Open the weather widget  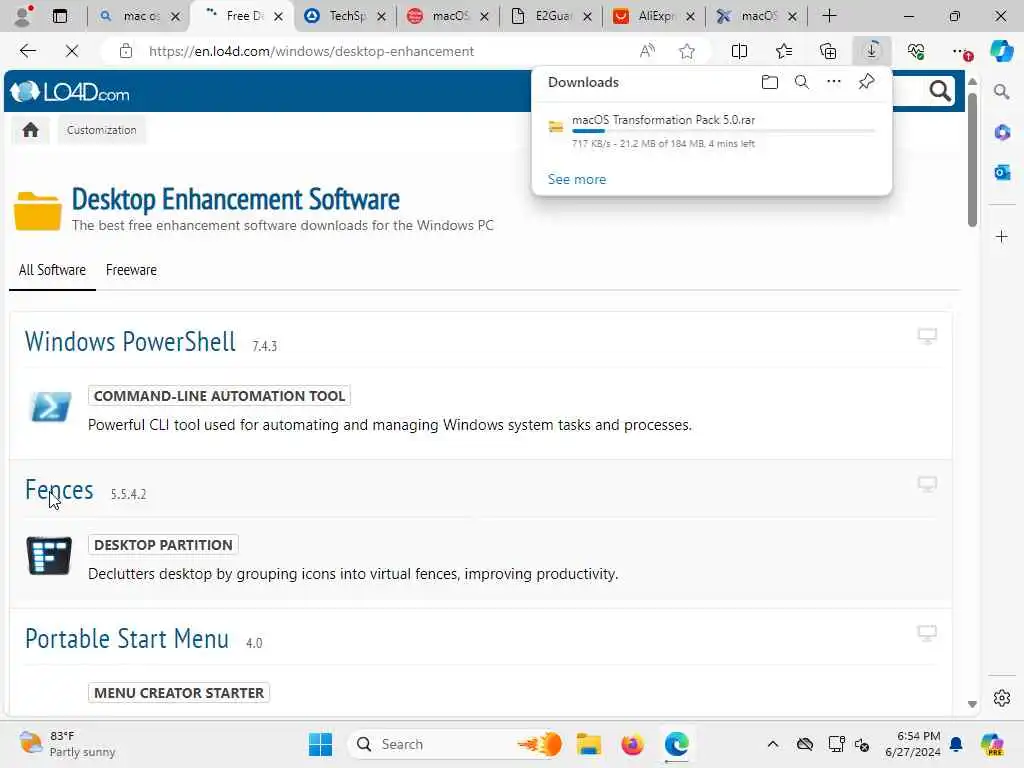point(65,744)
